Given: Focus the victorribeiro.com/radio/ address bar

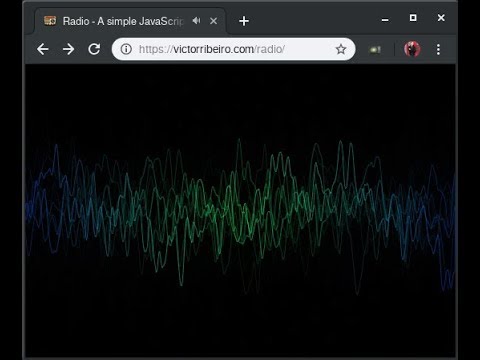Looking at the screenshot, I should click(233, 49).
